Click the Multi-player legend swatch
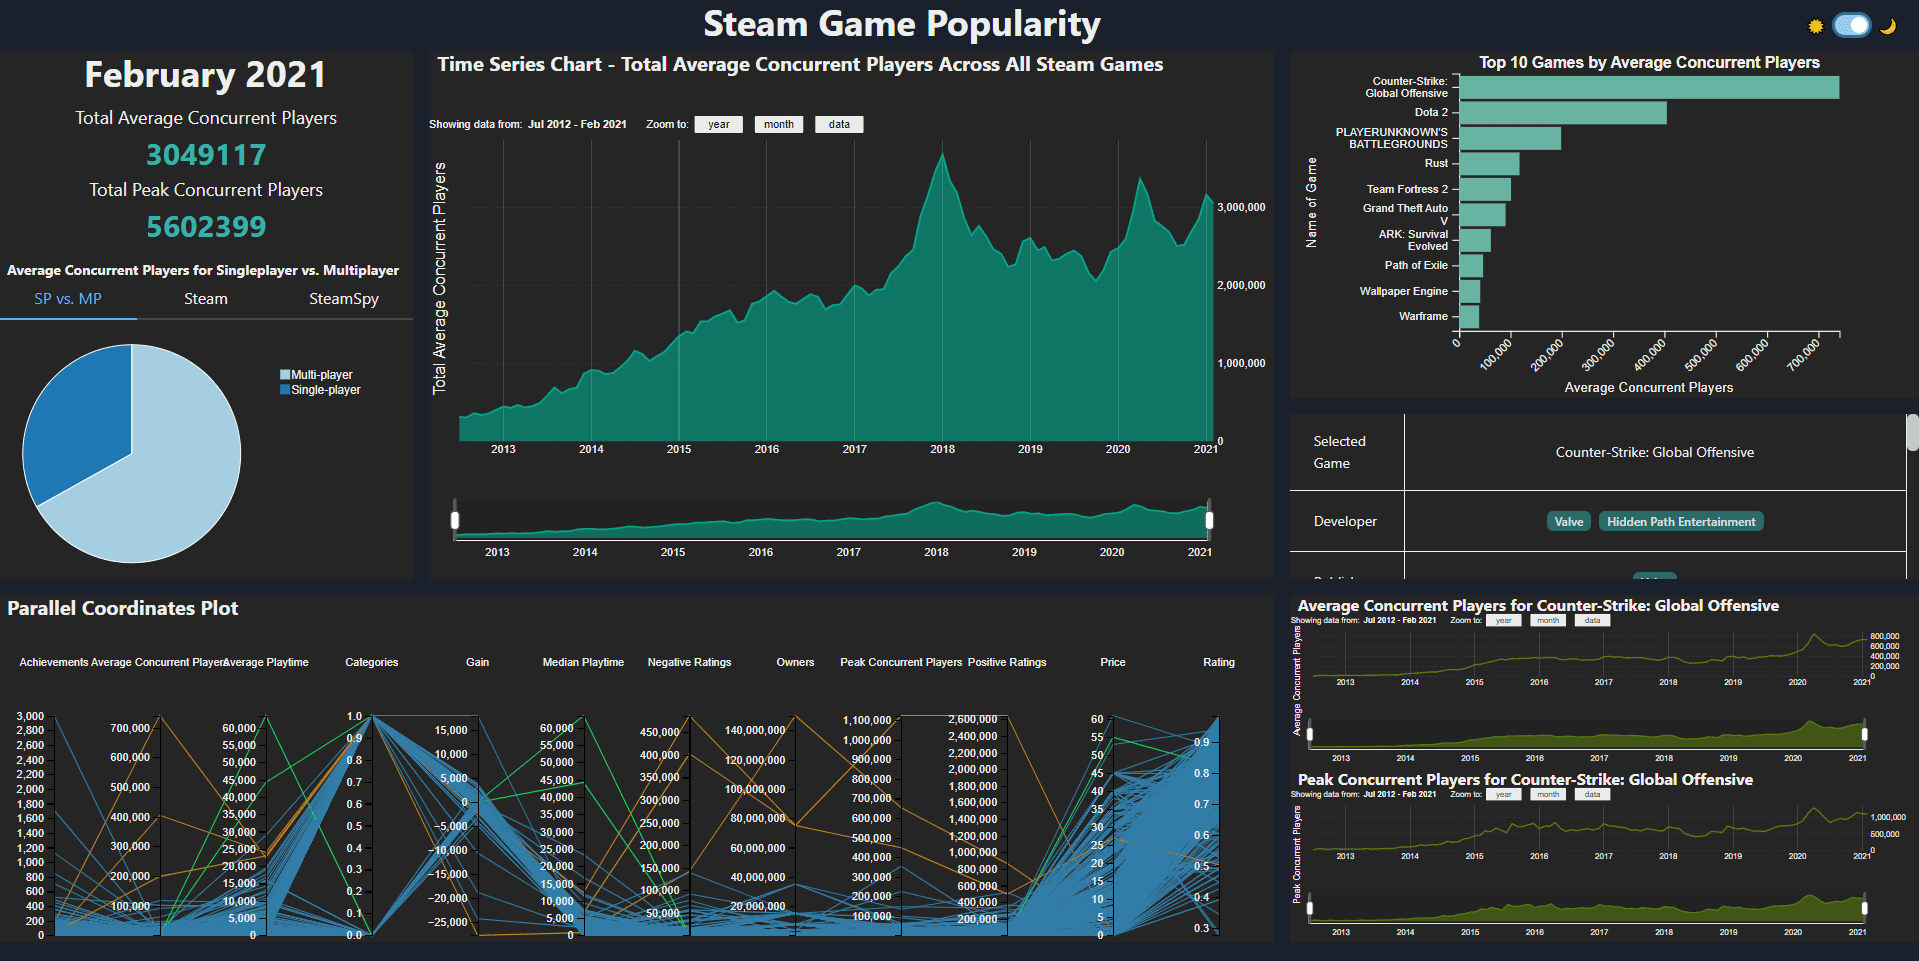1919x961 pixels. click(285, 375)
